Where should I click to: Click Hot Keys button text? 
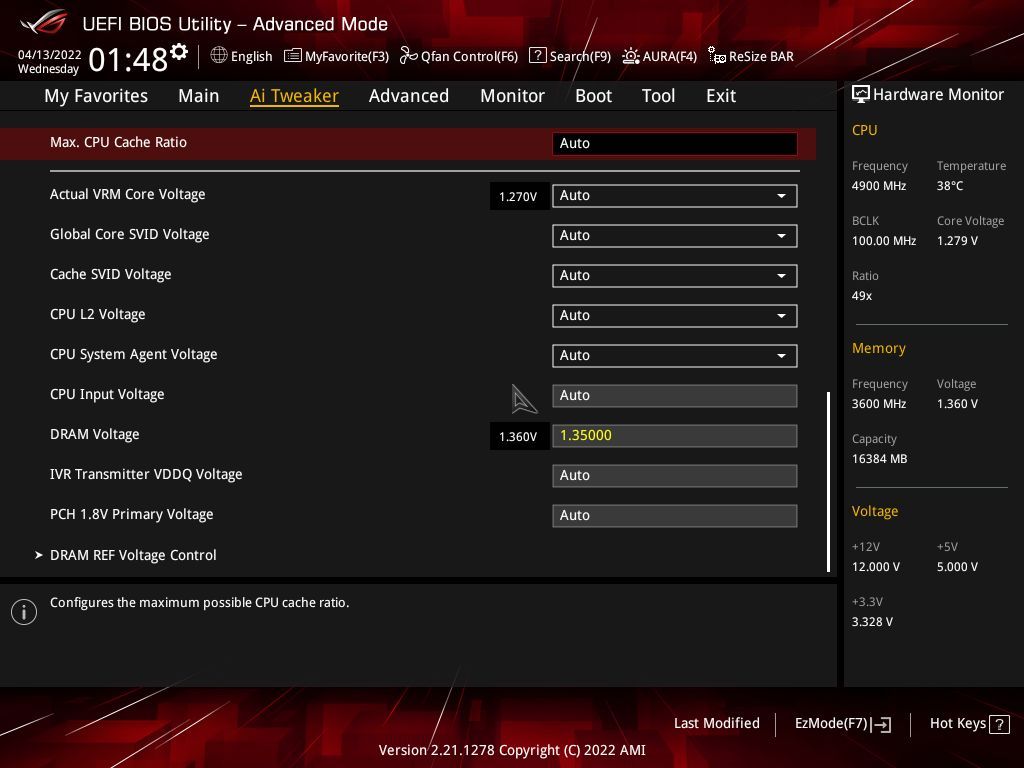pyautogui.click(x=957, y=724)
